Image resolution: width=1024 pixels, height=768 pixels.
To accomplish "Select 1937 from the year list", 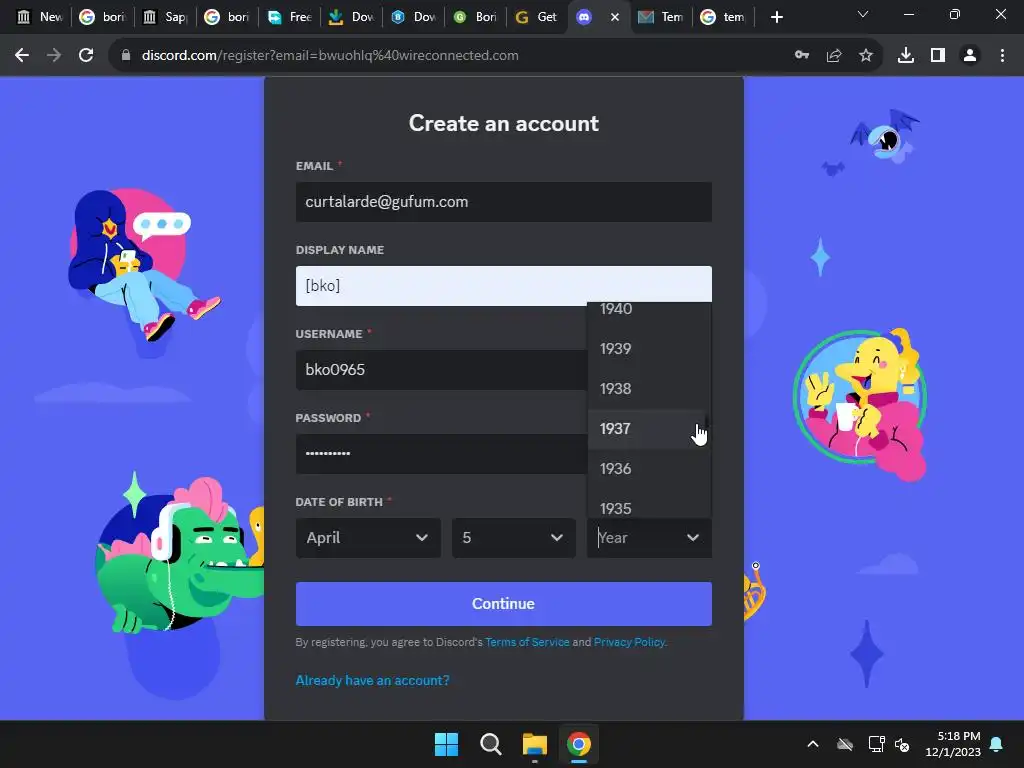I will pos(649,429).
